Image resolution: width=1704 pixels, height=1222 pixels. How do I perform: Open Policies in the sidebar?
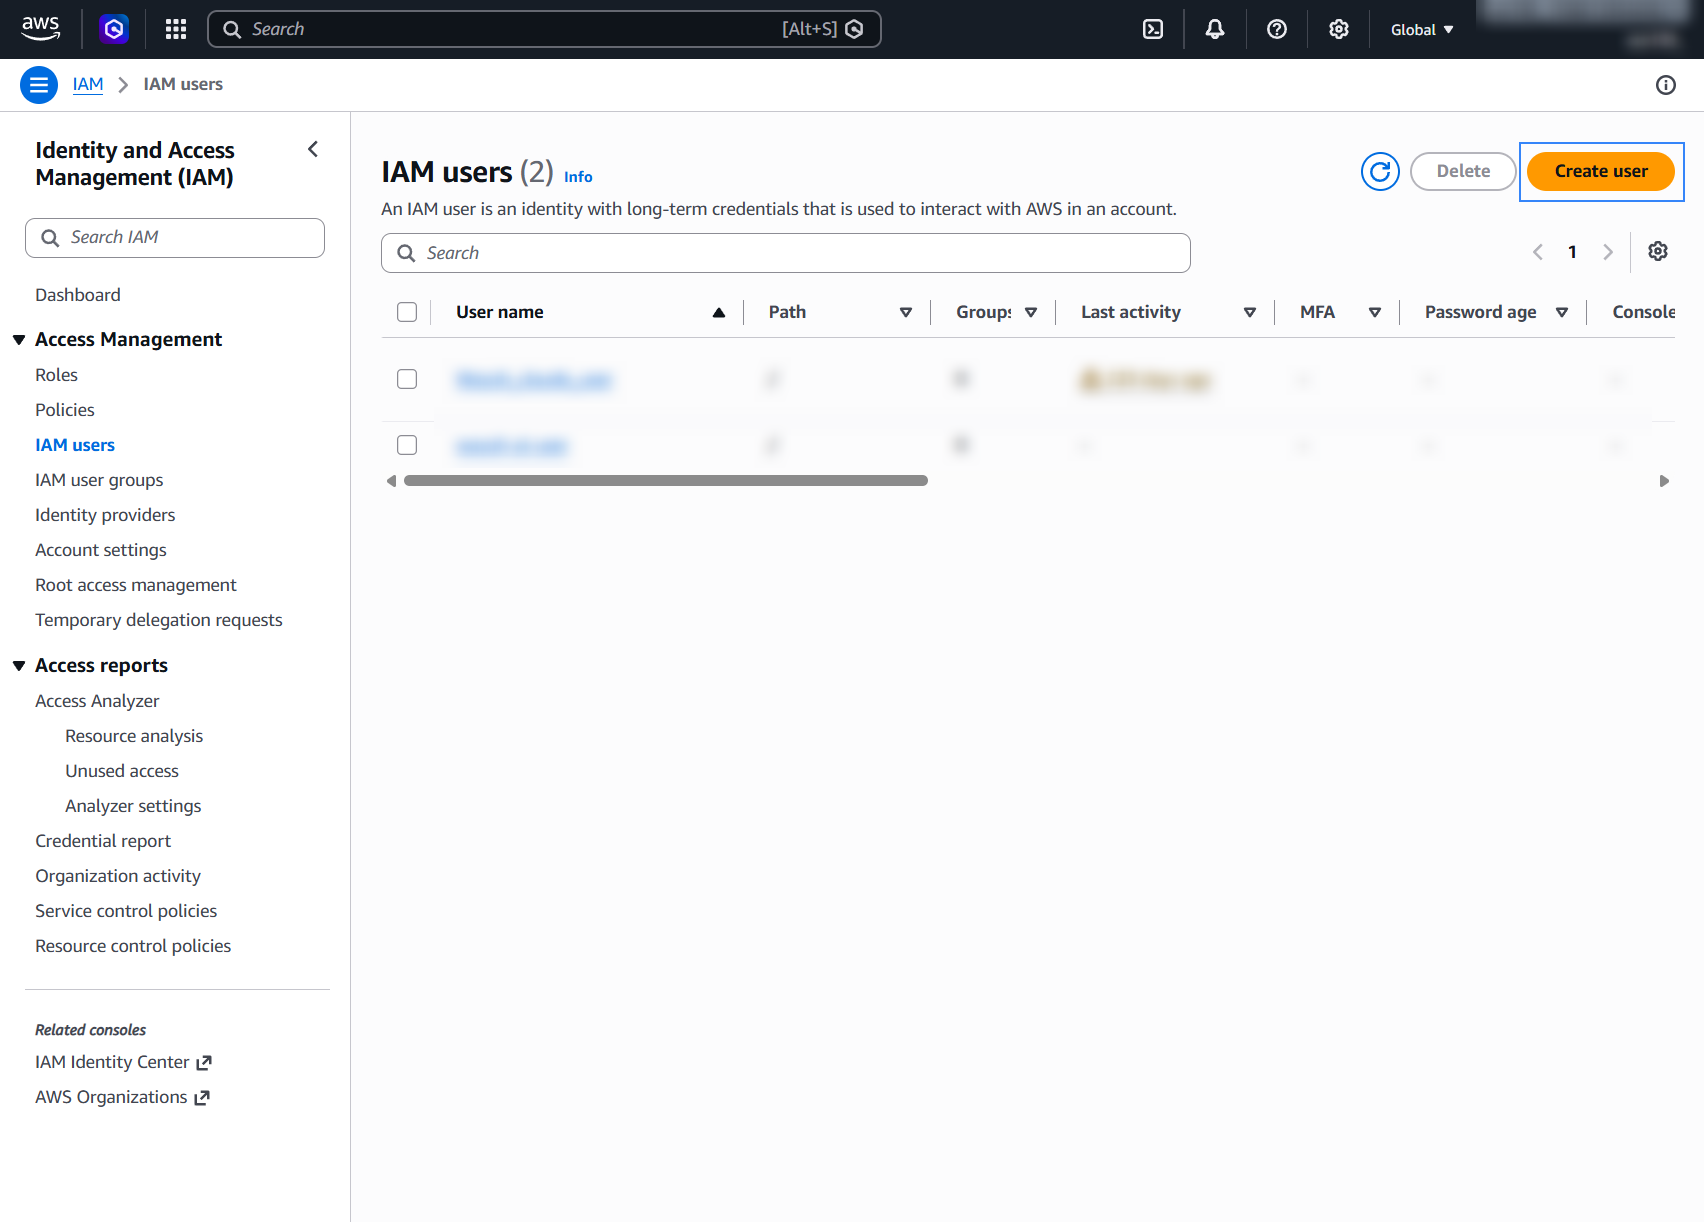coord(65,410)
